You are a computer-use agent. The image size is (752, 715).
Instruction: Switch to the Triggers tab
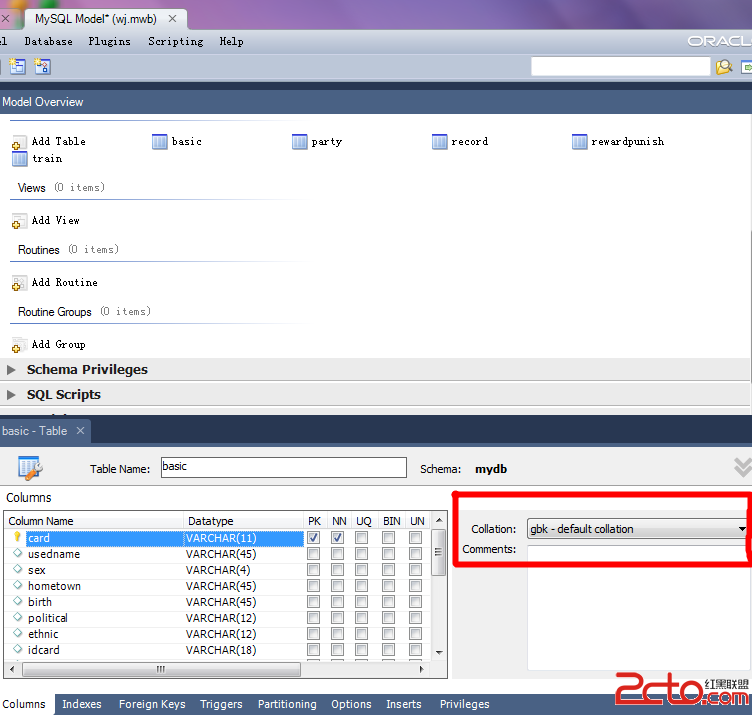pyautogui.click(x=221, y=704)
